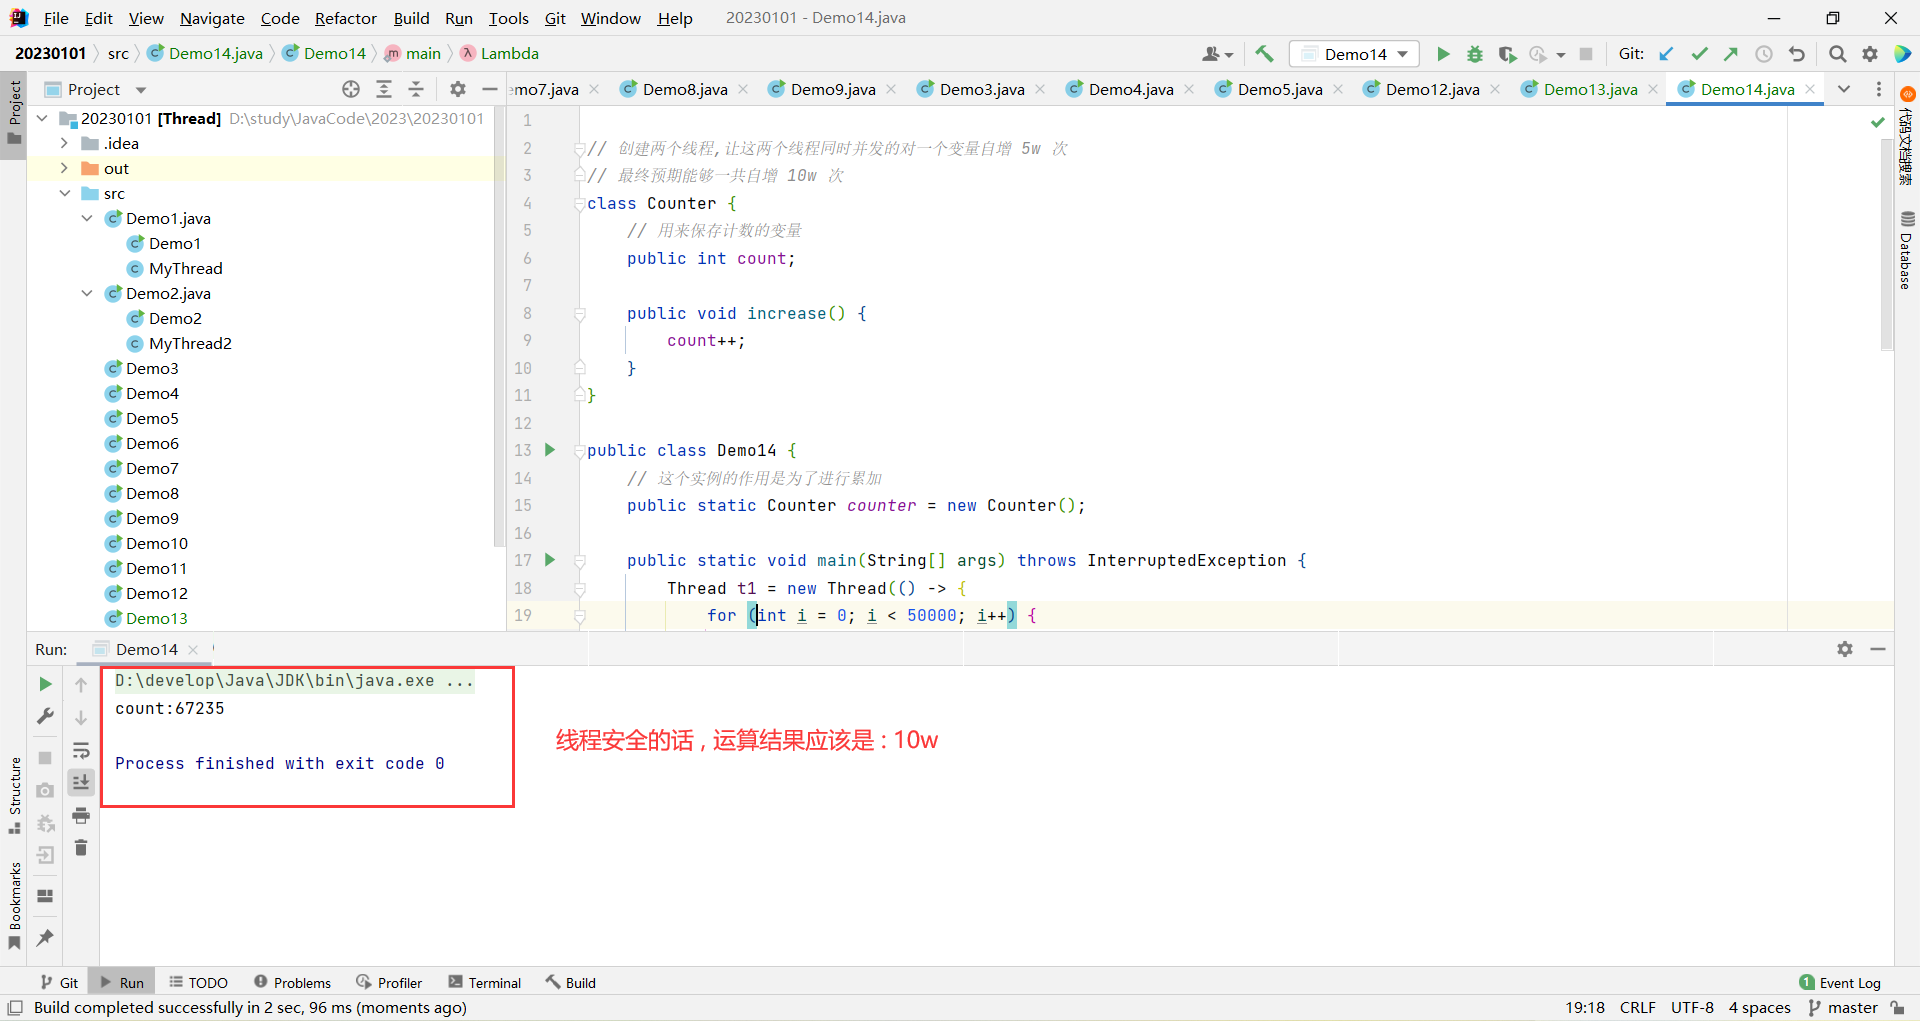
Task: Open the Tools menu
Action: click(x=508, y=18)
